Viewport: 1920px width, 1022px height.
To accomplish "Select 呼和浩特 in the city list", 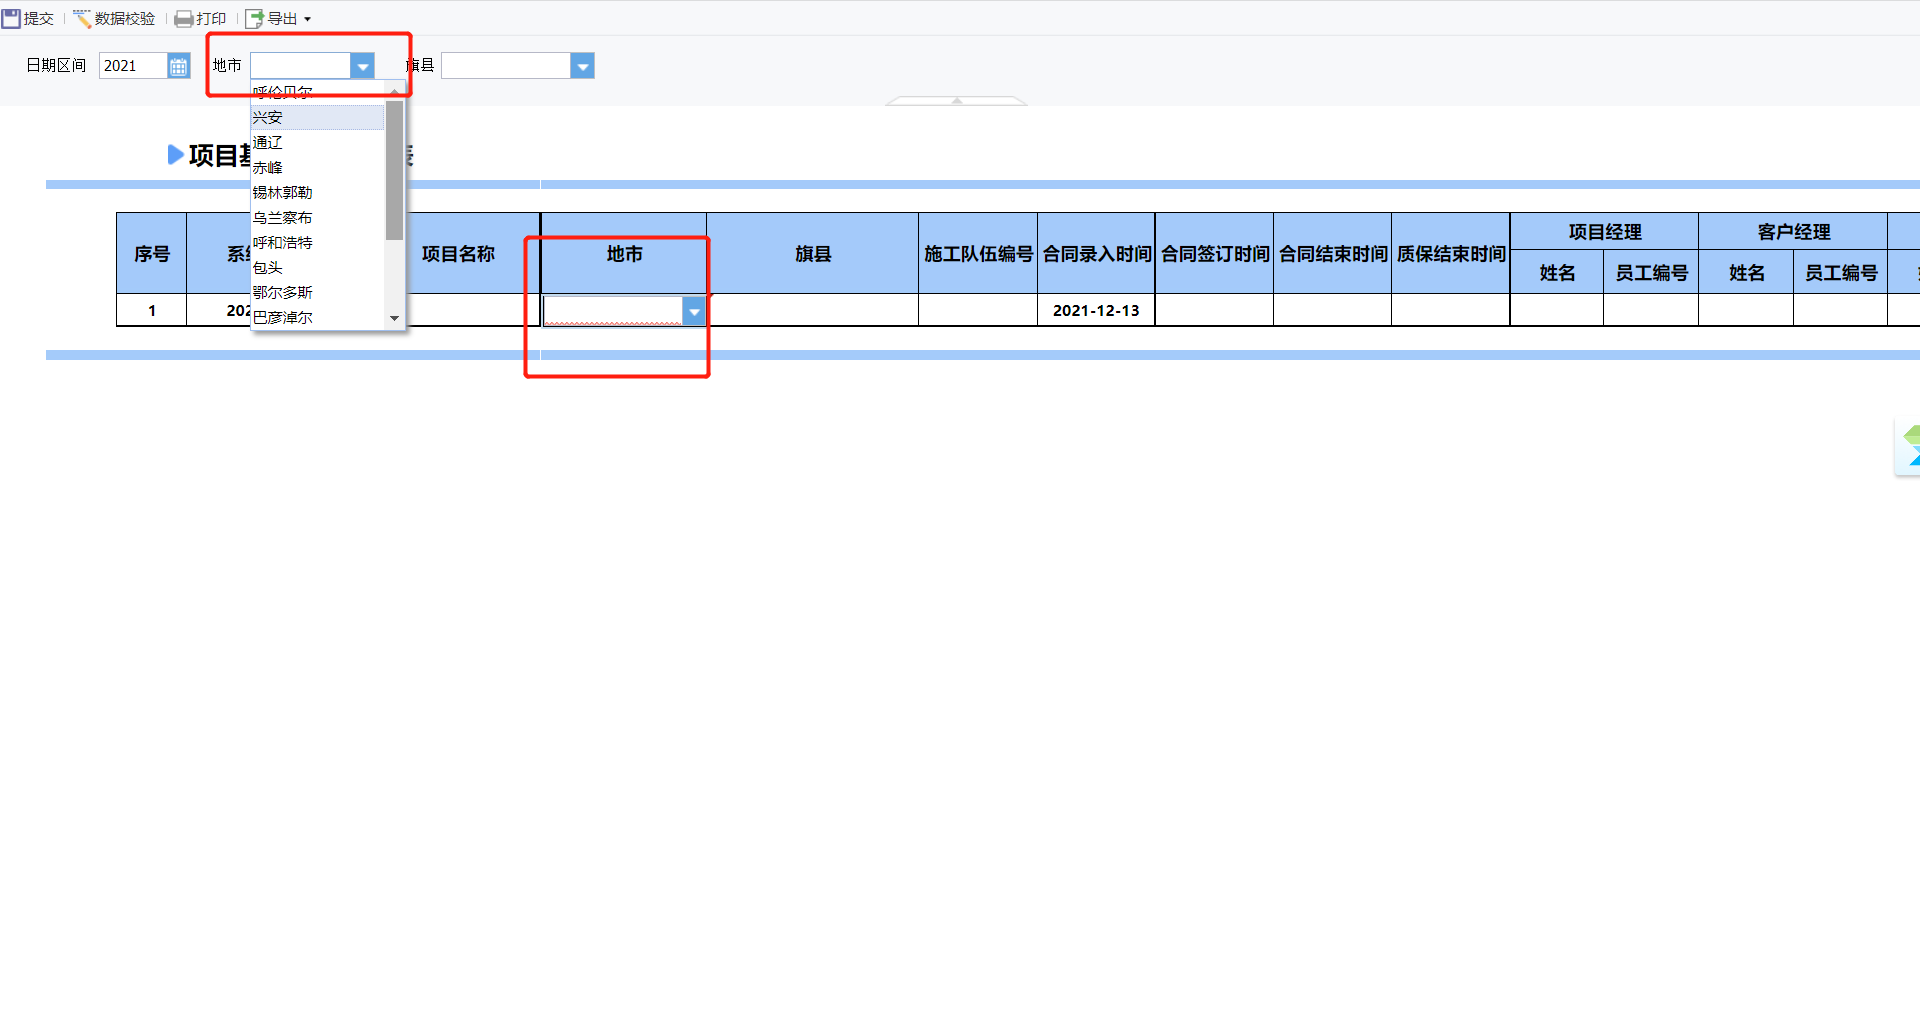I will [x=317, y=242].
